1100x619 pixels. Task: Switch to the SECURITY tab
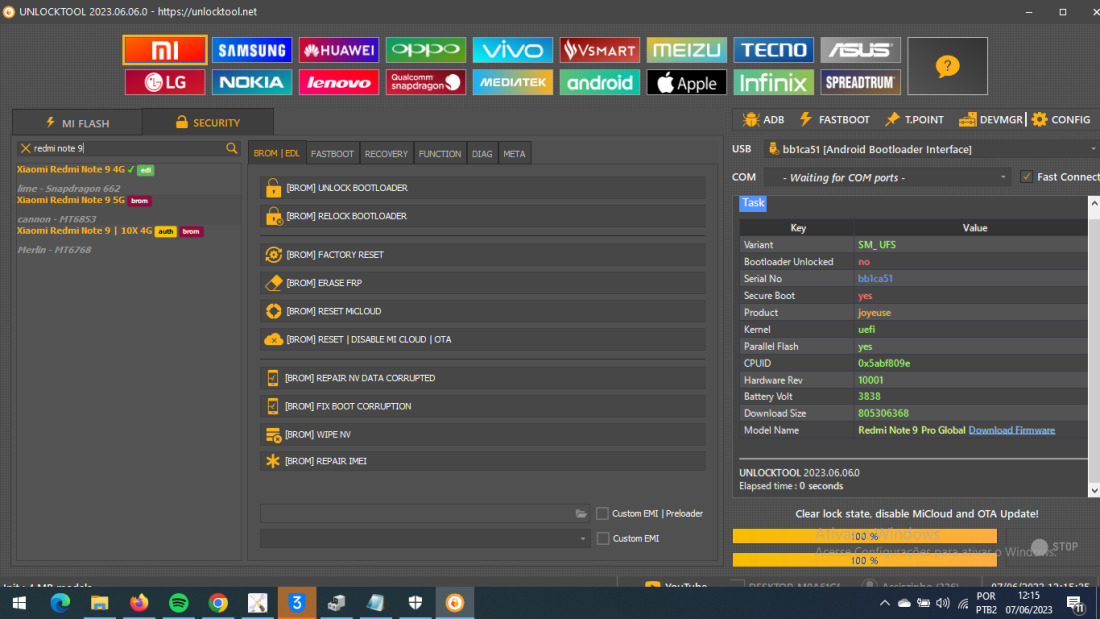pos(208,122)
